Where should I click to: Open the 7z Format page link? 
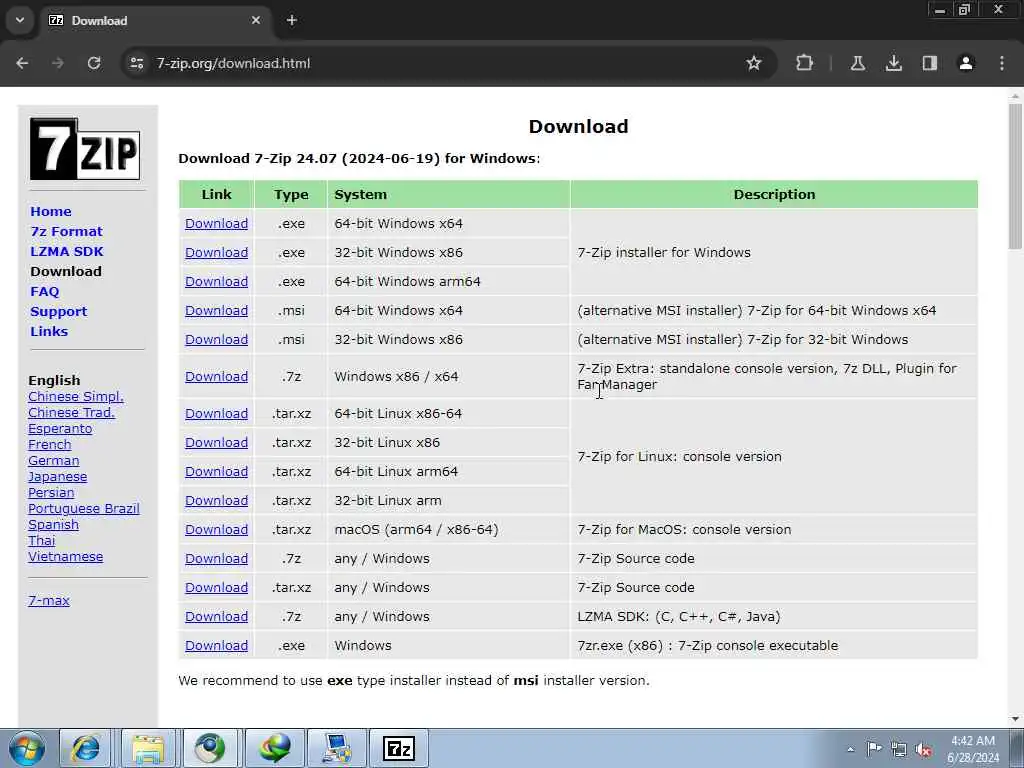click(x=67, y=232)
